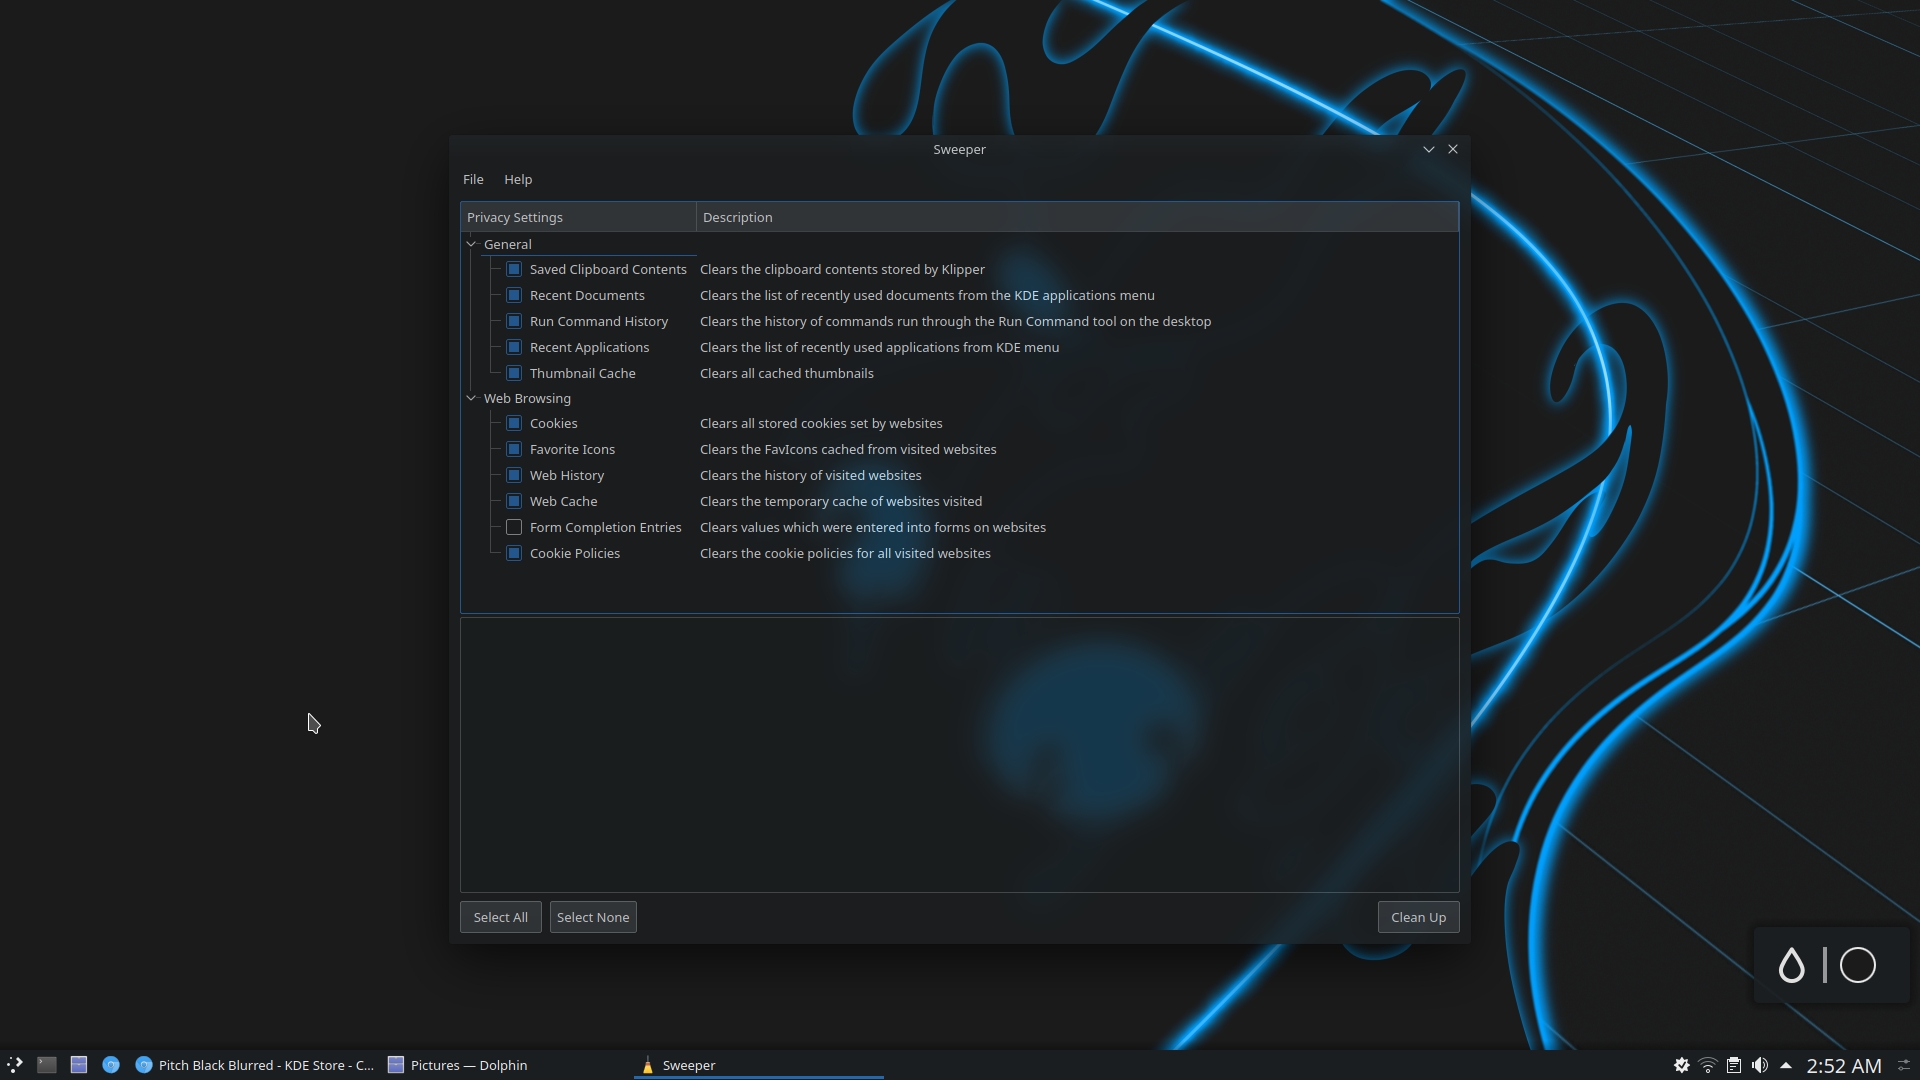Click the Clean Up button
The image size is (1920, 1080).
[x=1418, y=917]
